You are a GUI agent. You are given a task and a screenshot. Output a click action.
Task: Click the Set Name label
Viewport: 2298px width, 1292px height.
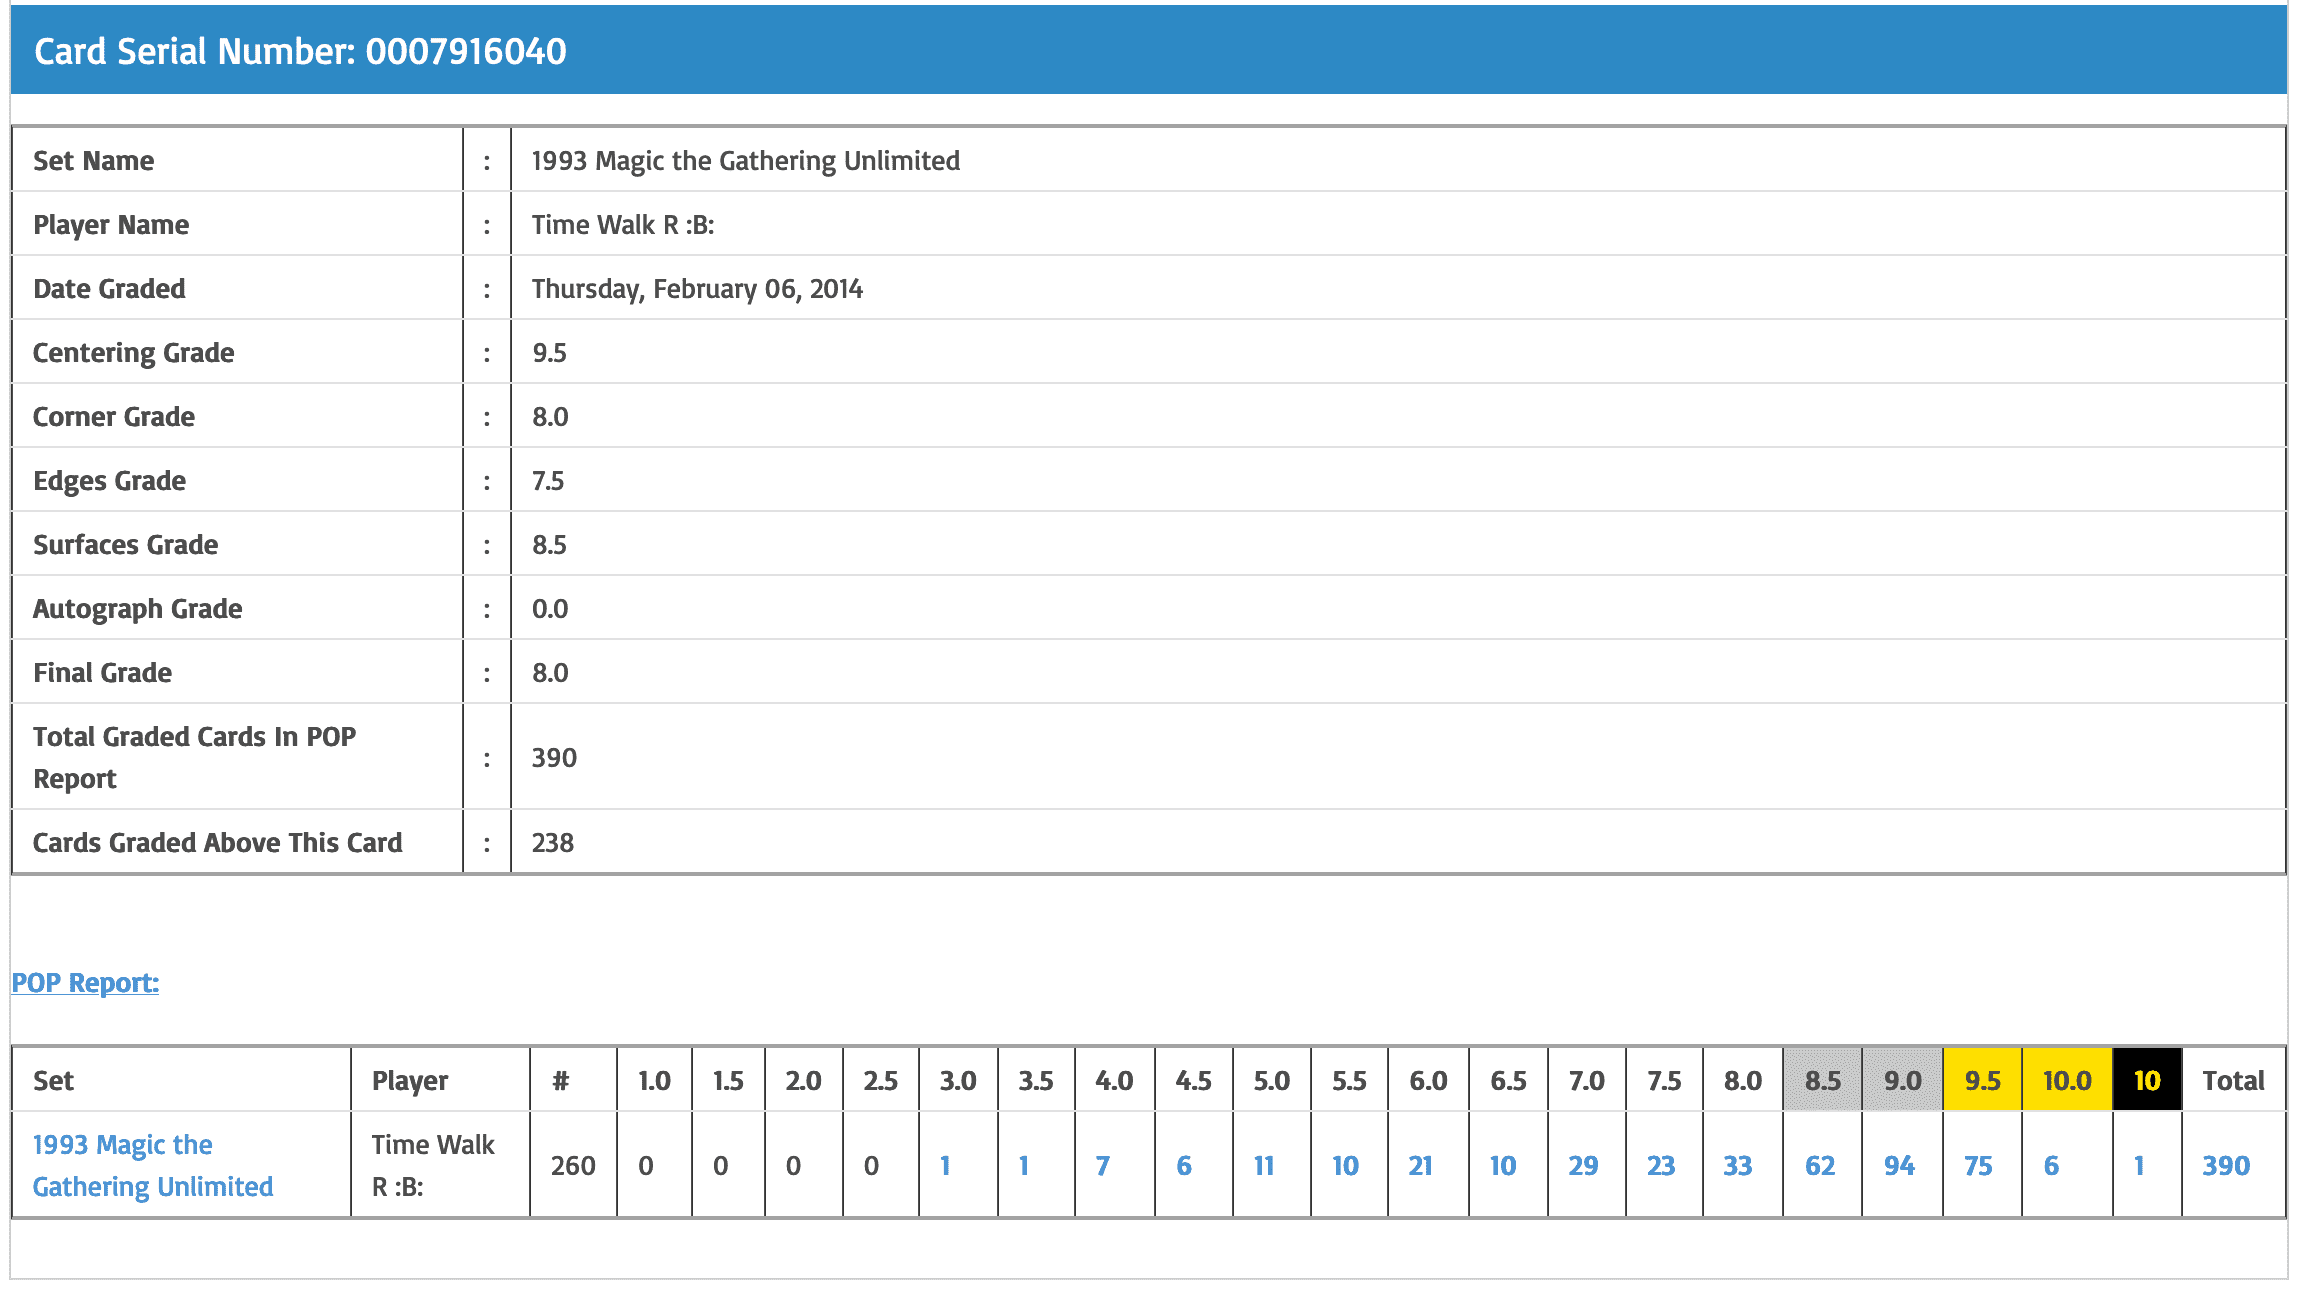pyautogui.click(x=93, y=161)
